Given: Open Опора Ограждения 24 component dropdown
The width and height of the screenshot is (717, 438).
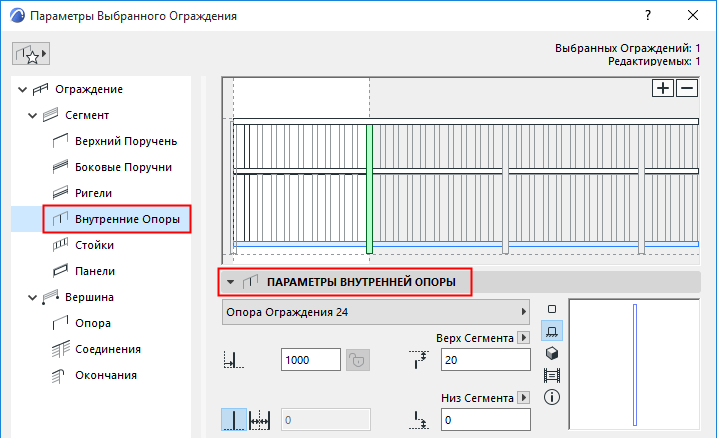Looking at the screenshot, I should coord(376,312).
